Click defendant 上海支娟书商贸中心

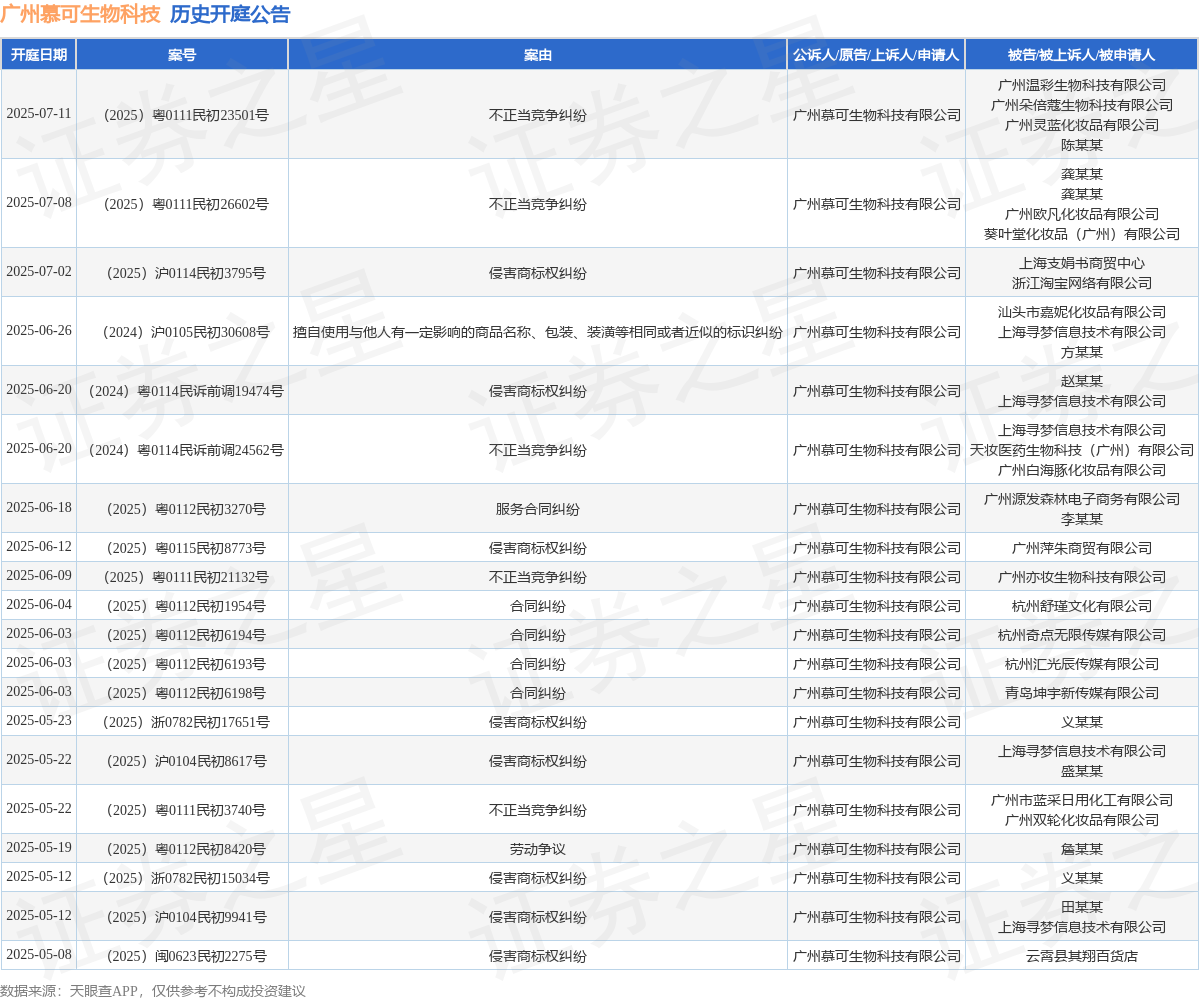tap(1082, 263)
